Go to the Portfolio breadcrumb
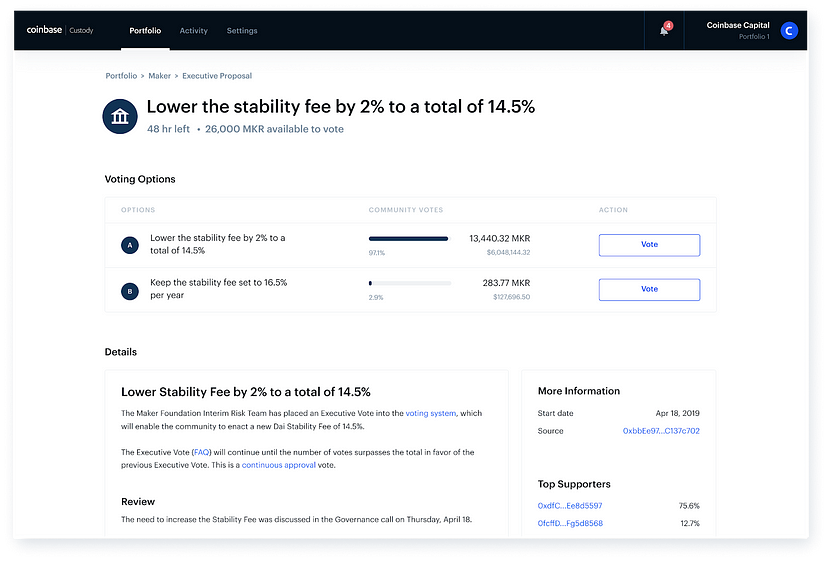Viewport: 828px width, 561px height. (x=121, y=76)
